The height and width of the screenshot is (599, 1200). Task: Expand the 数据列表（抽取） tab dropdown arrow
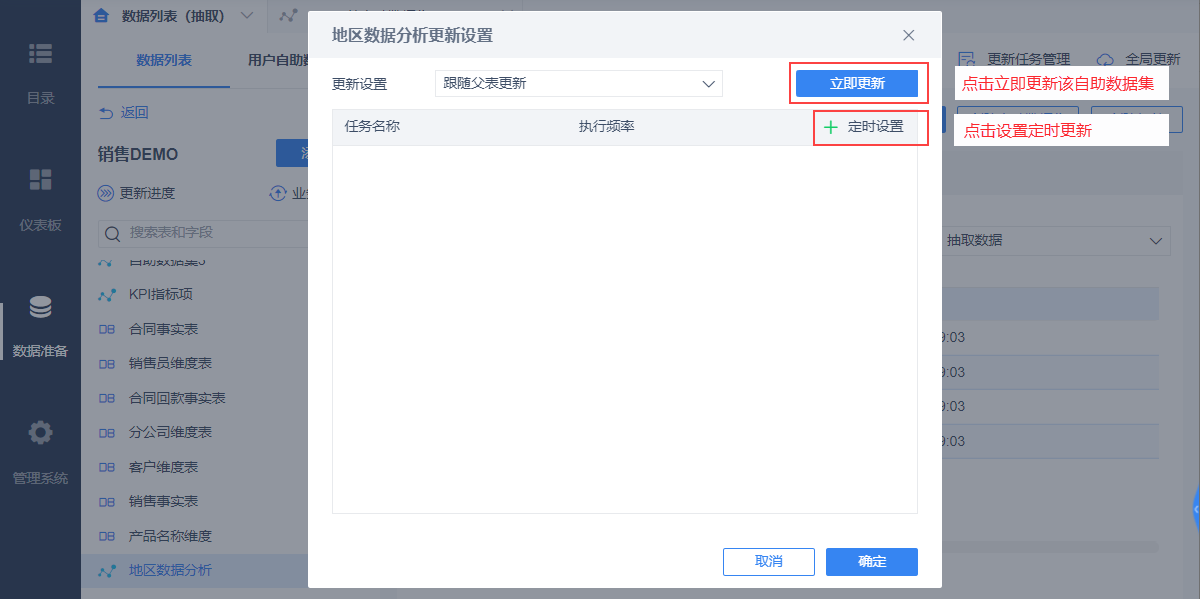(246, 16)
